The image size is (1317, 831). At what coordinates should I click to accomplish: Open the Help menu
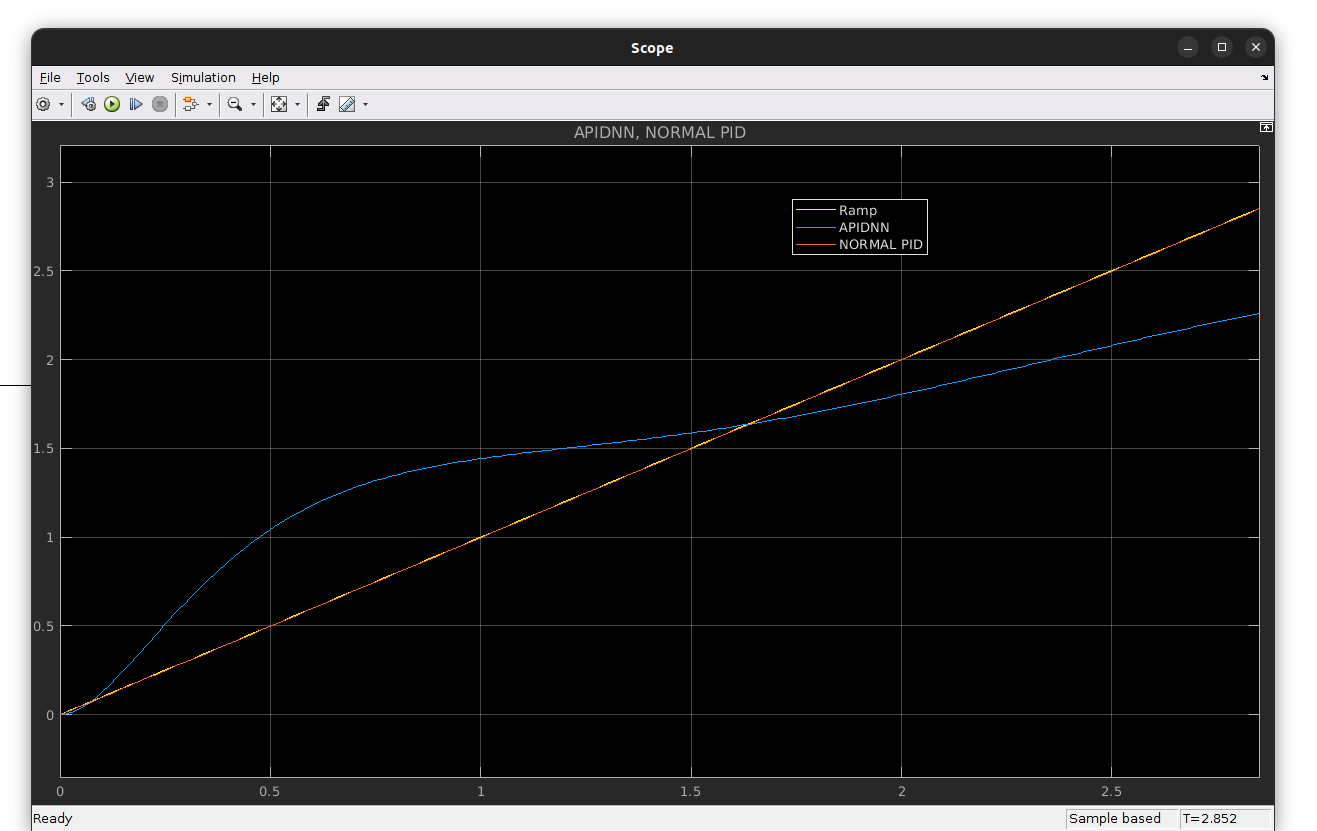point(265,77)
